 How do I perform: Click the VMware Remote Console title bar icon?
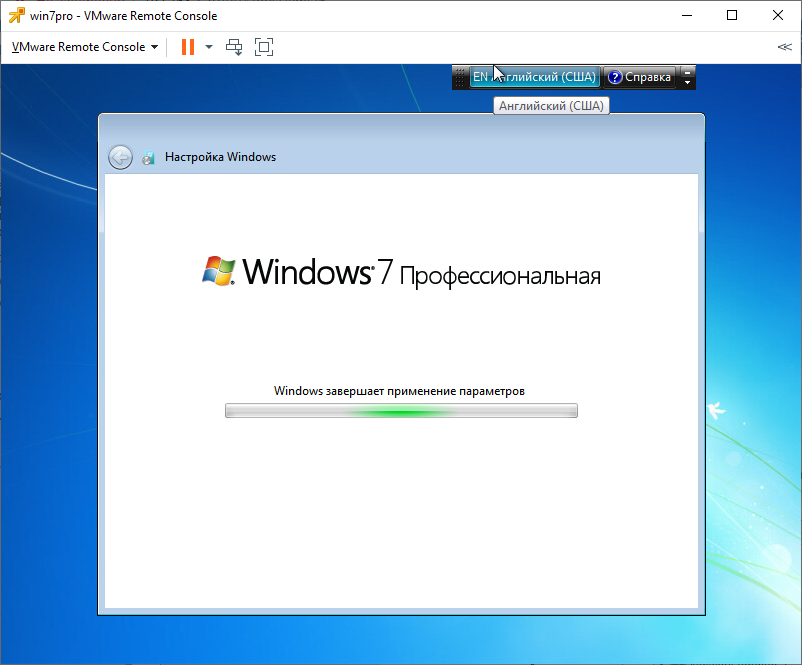pos(16,16)
